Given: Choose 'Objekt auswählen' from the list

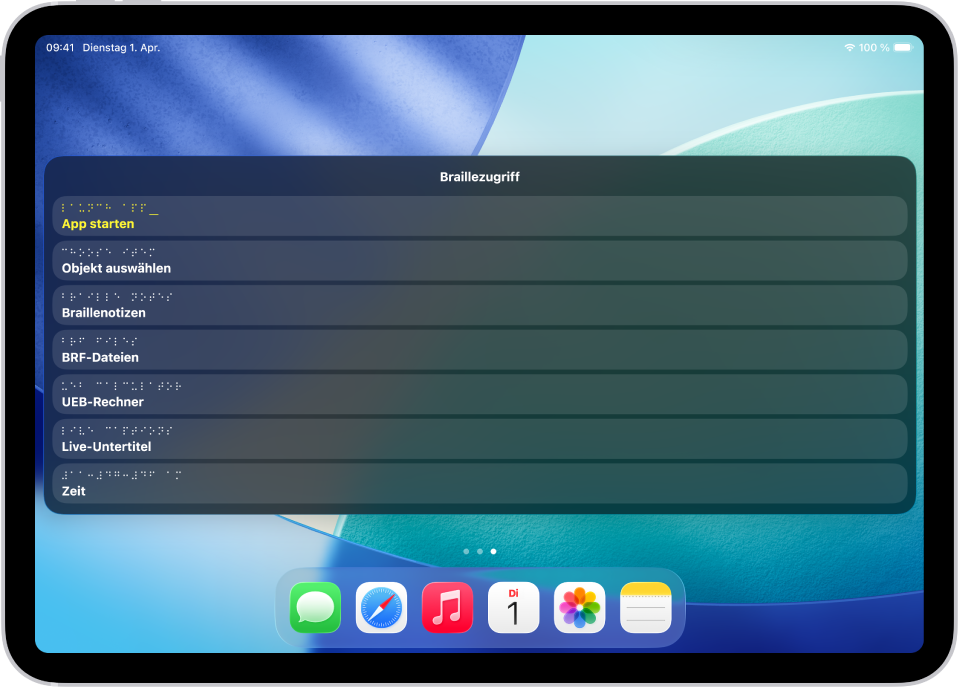Looking at the screenshot, I should [480, 260].
